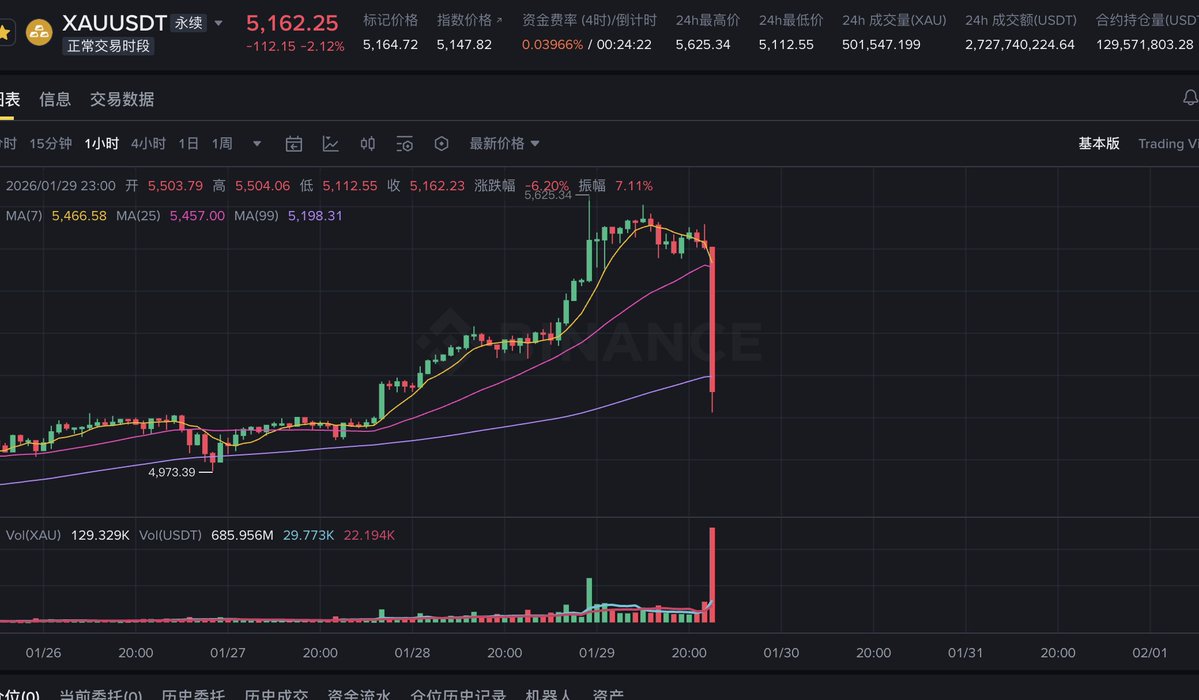Viewport: 1199px width, 700px height.
Task: Click the calendar go-to-date icon
Action: click(294, 144)
